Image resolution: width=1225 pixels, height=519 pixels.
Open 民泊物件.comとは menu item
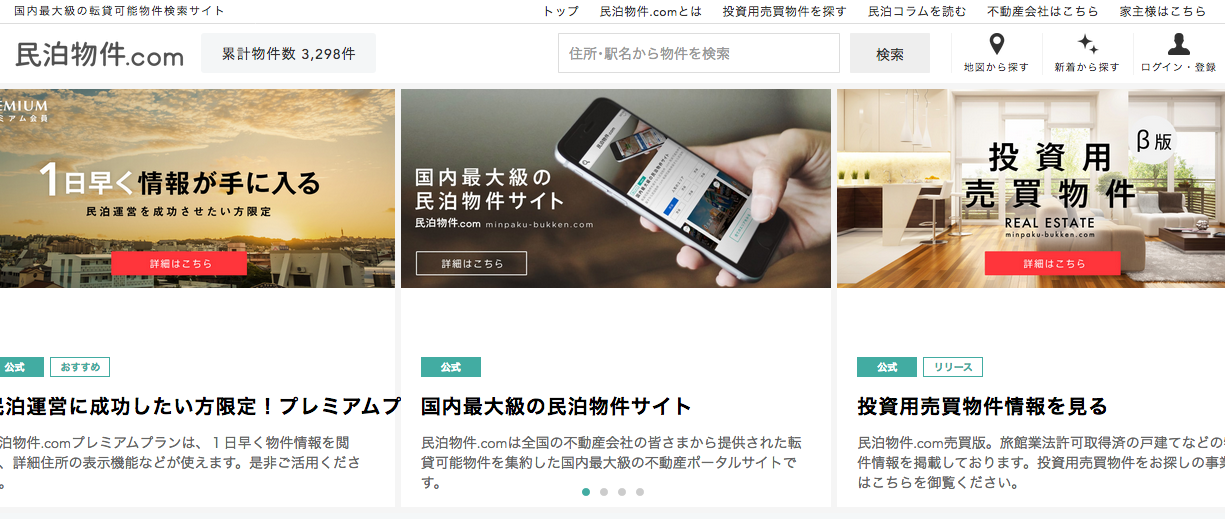[651, 11]
